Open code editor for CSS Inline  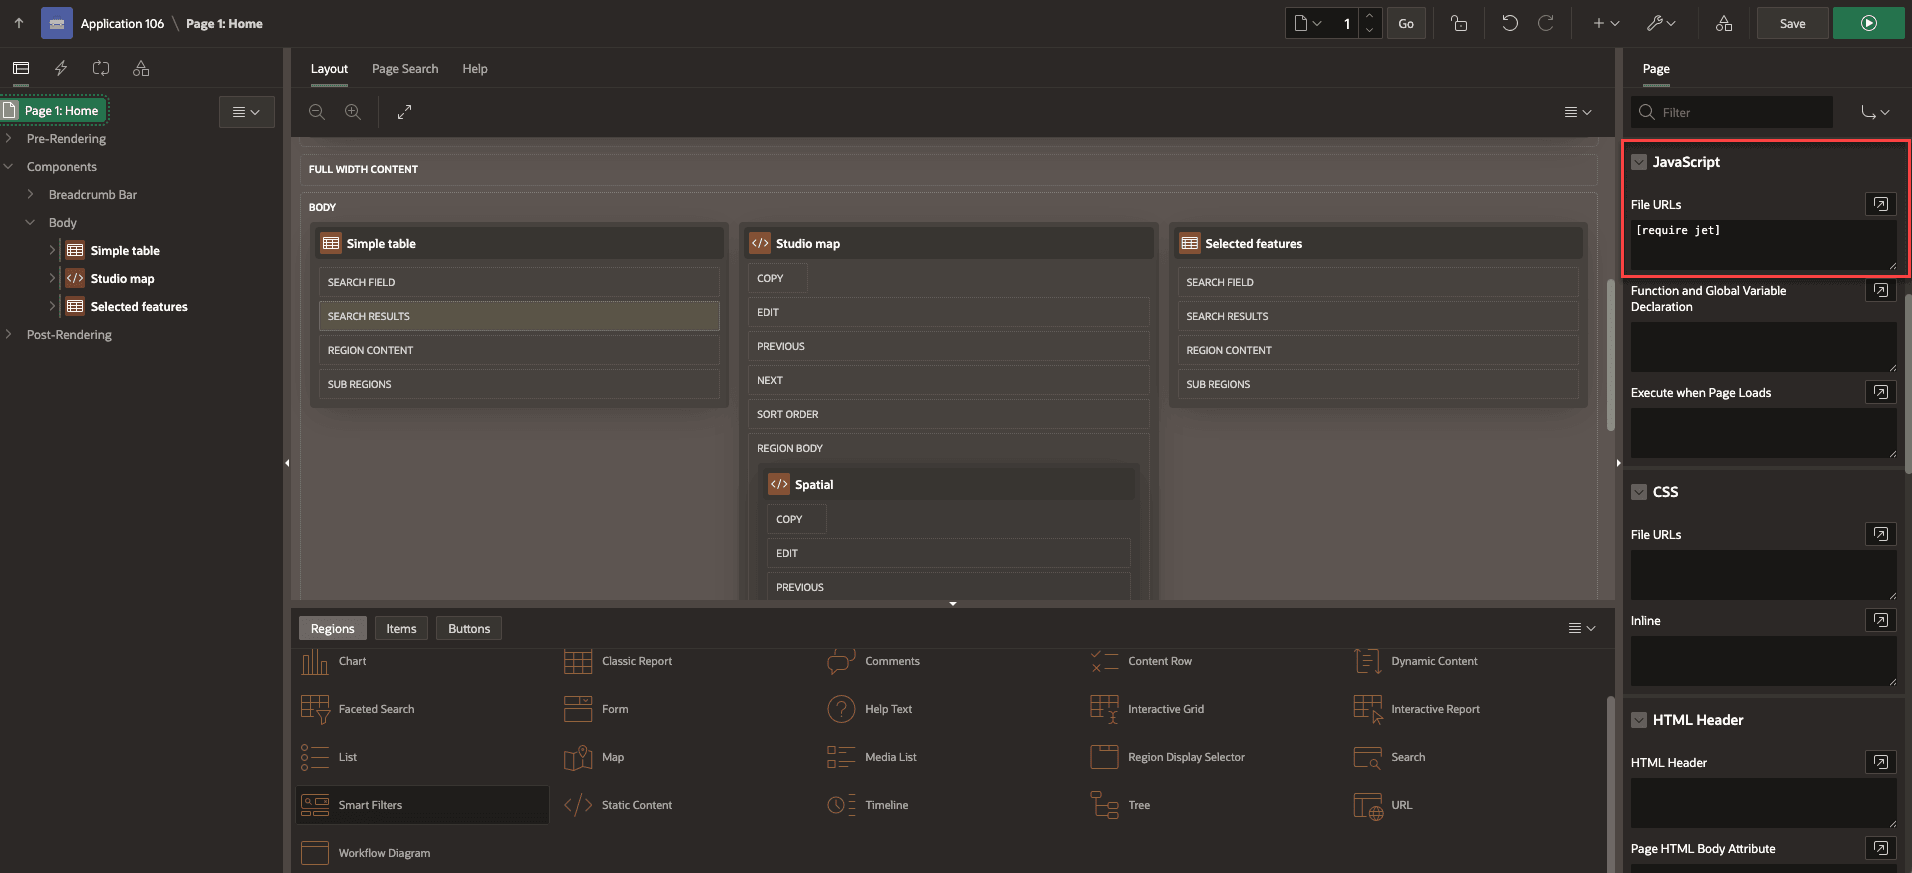1881,620
